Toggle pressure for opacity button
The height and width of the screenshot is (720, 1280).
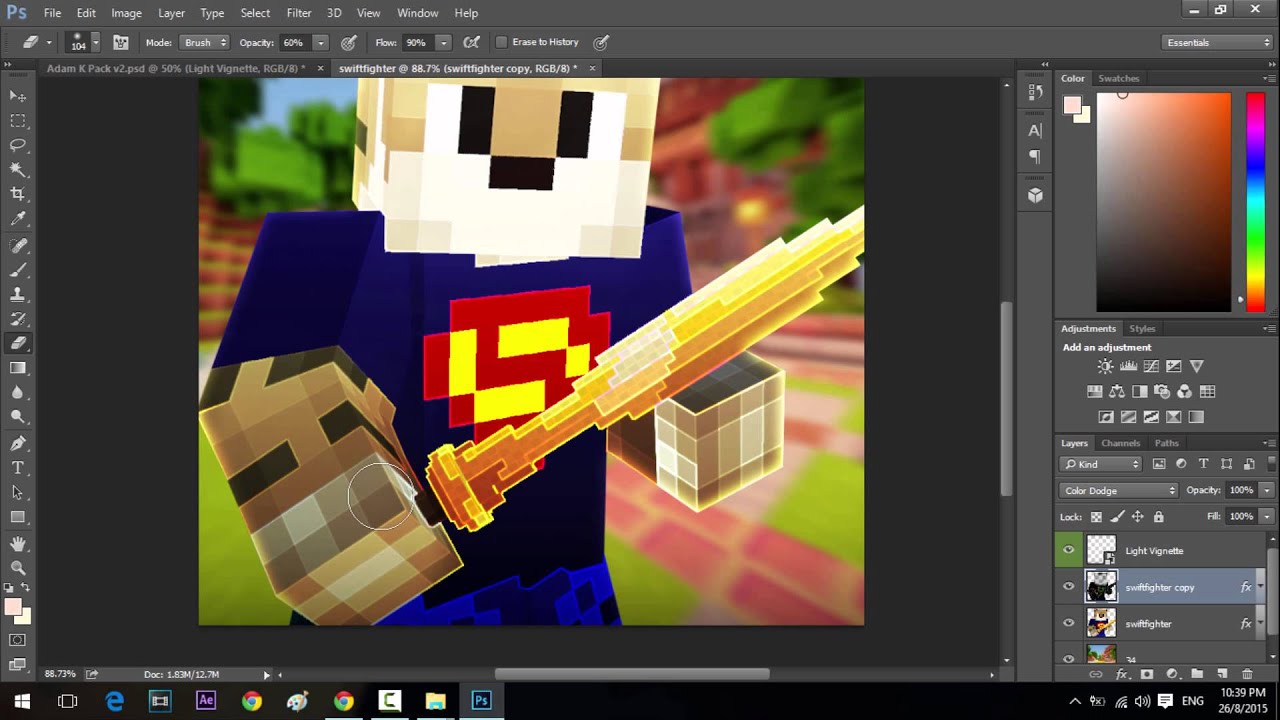click(349, 43)
